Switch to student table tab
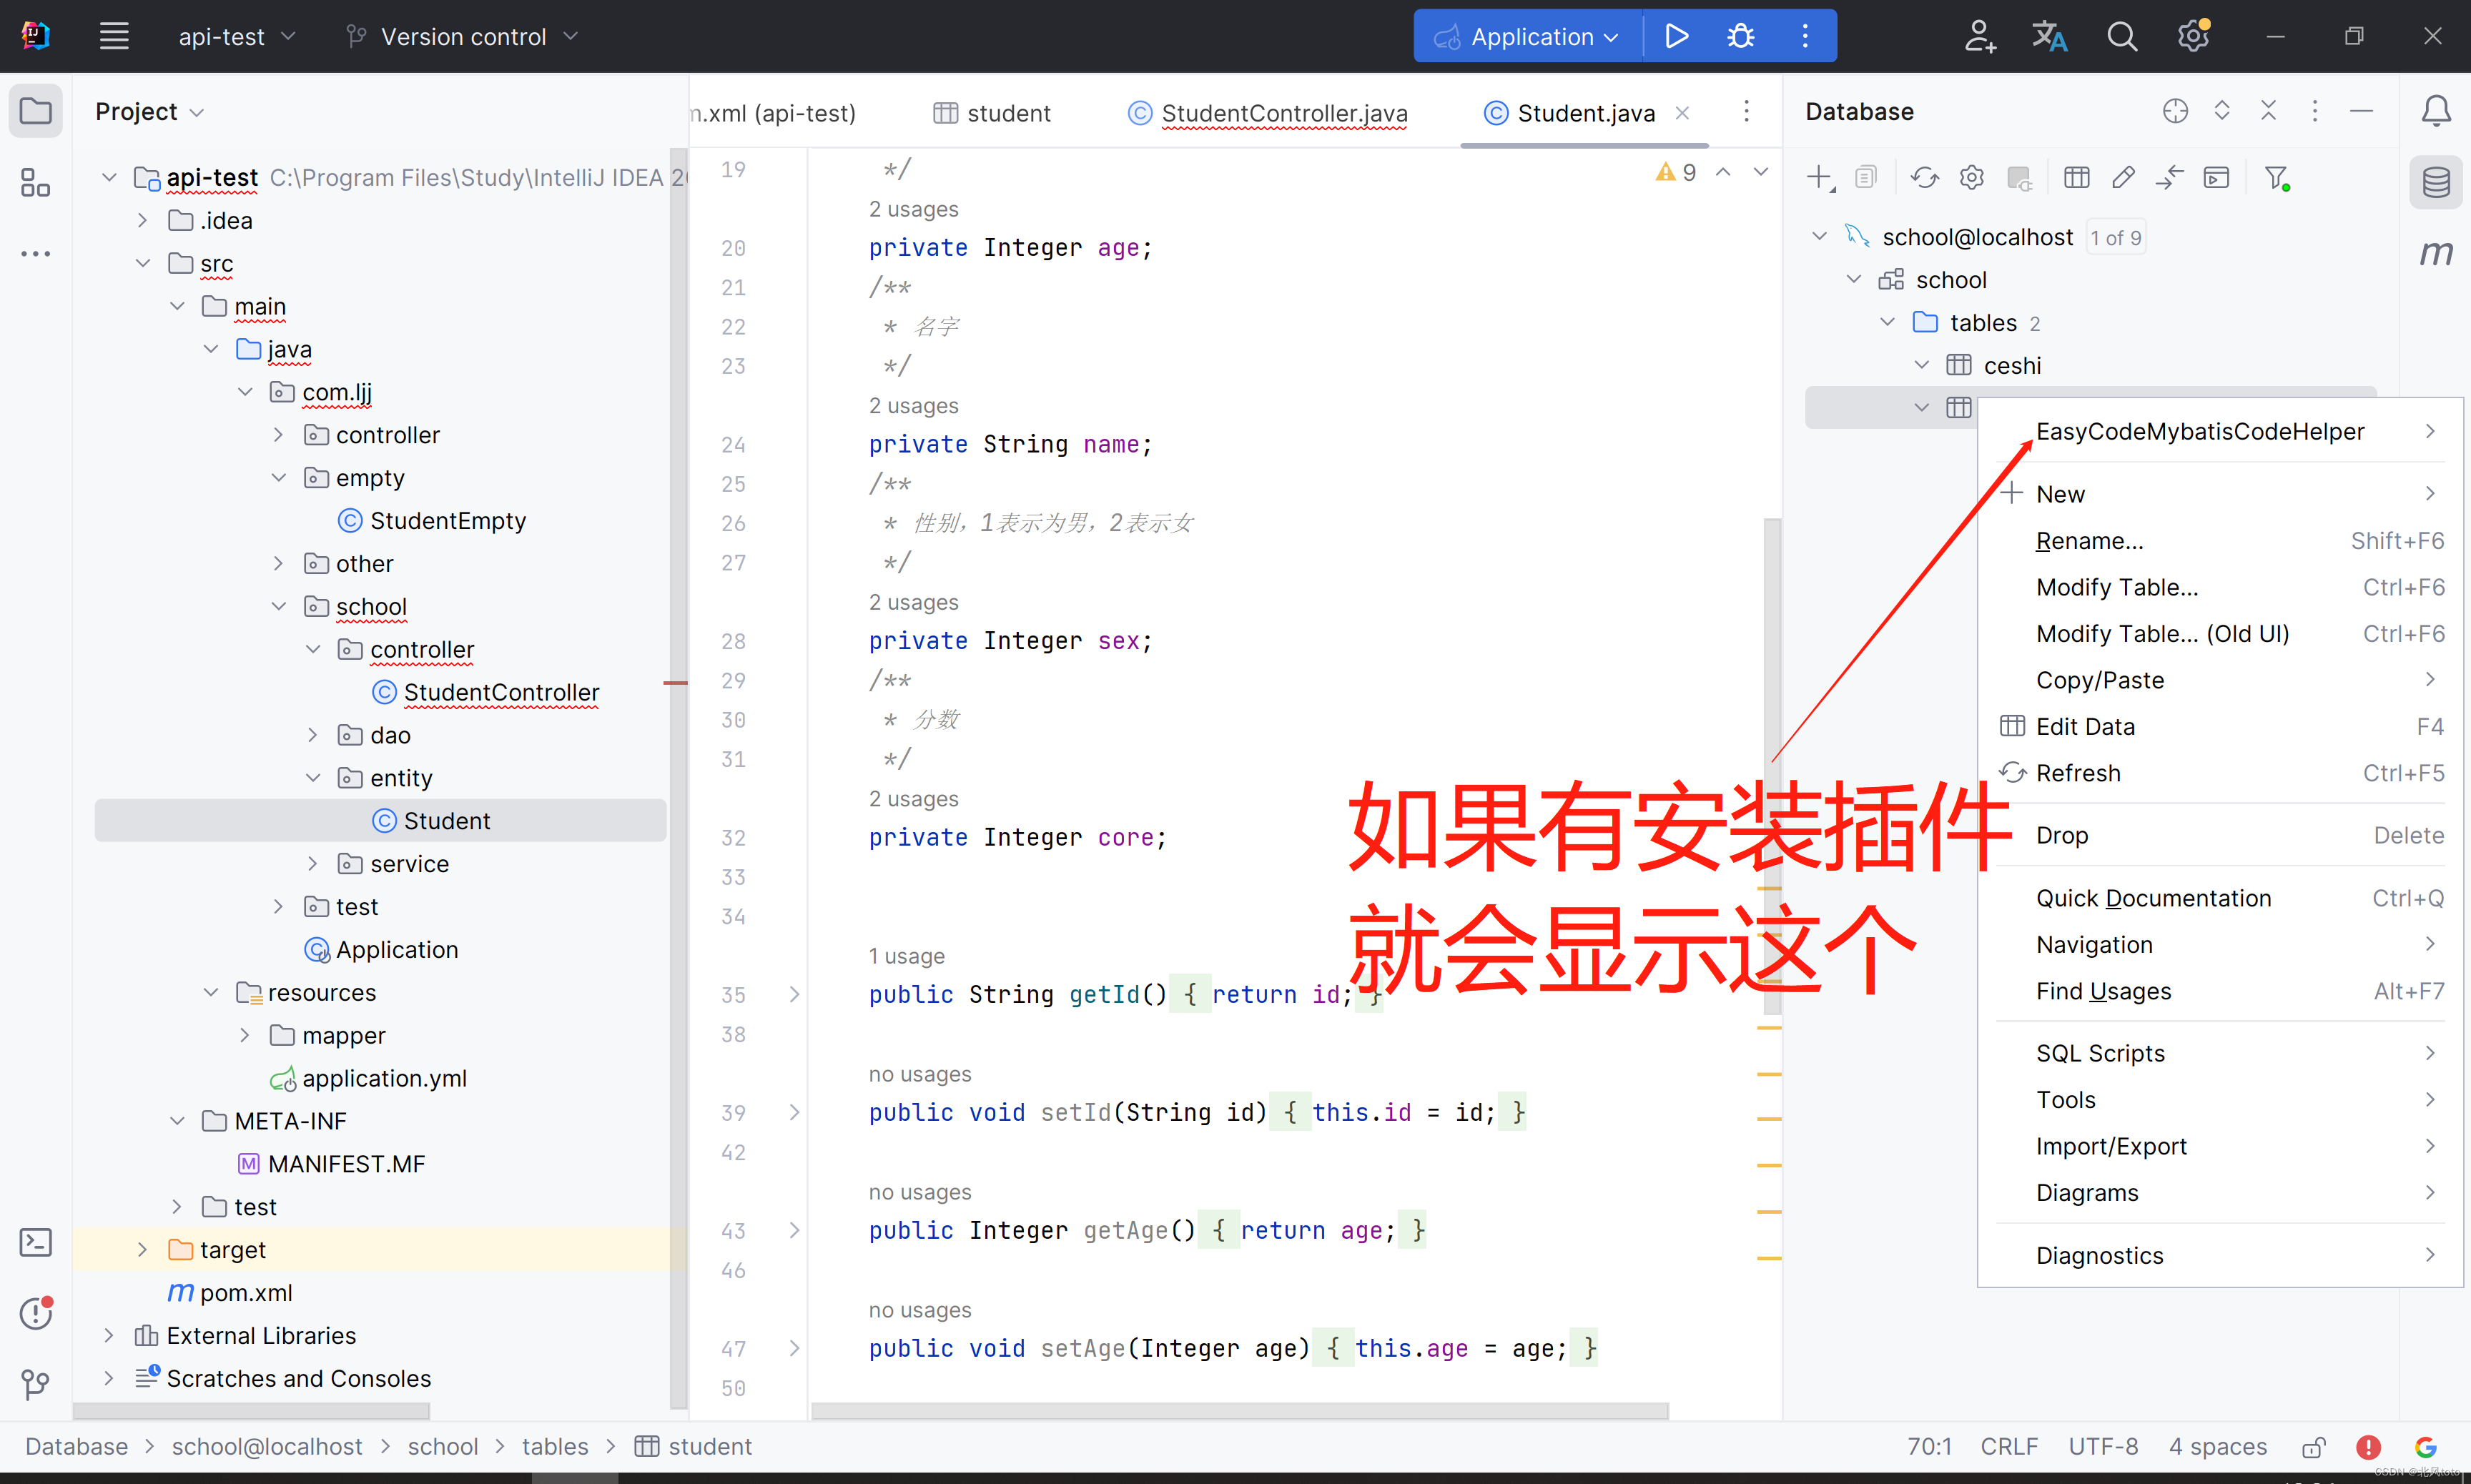Viewport: 2471px width, 1484px height. point(991,113)
